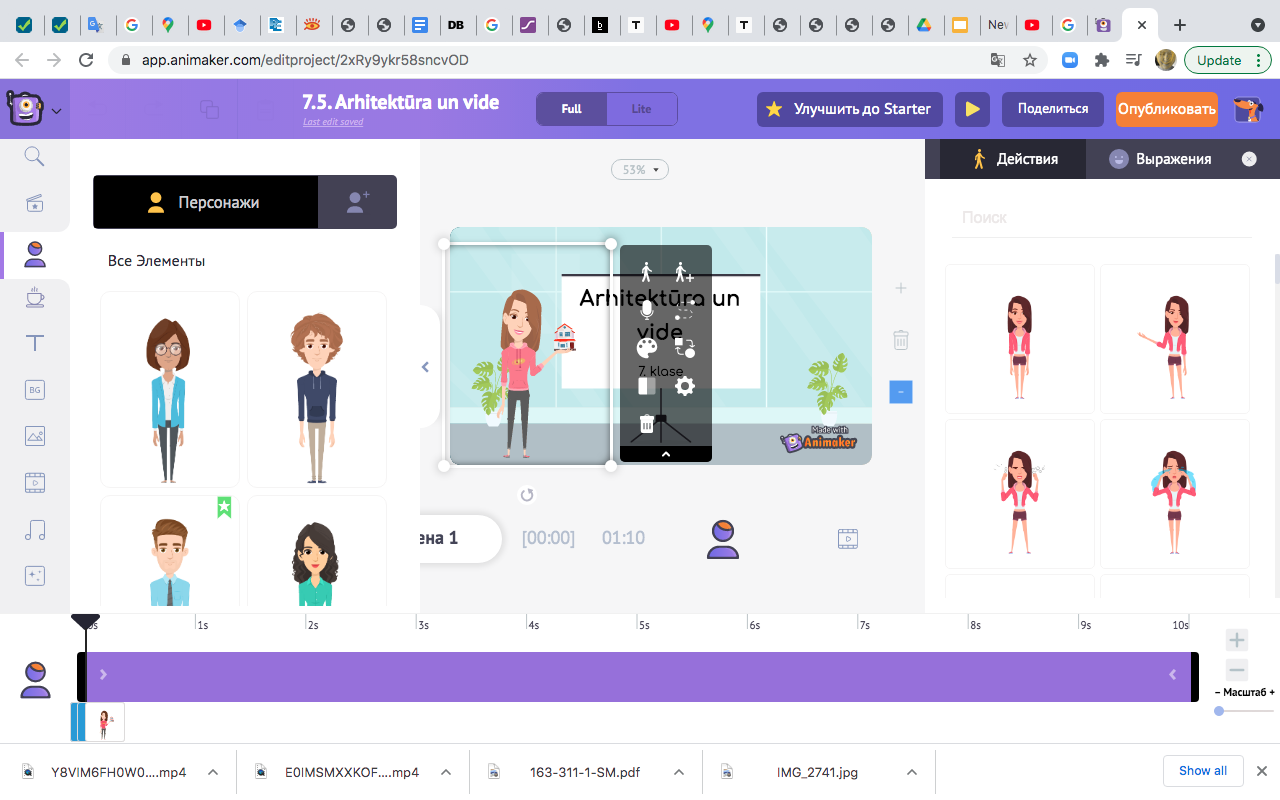The width and height of the screenshot is (1280, 800).
Task: Click the browser address bar URL
Action: [x=305, y=60]
